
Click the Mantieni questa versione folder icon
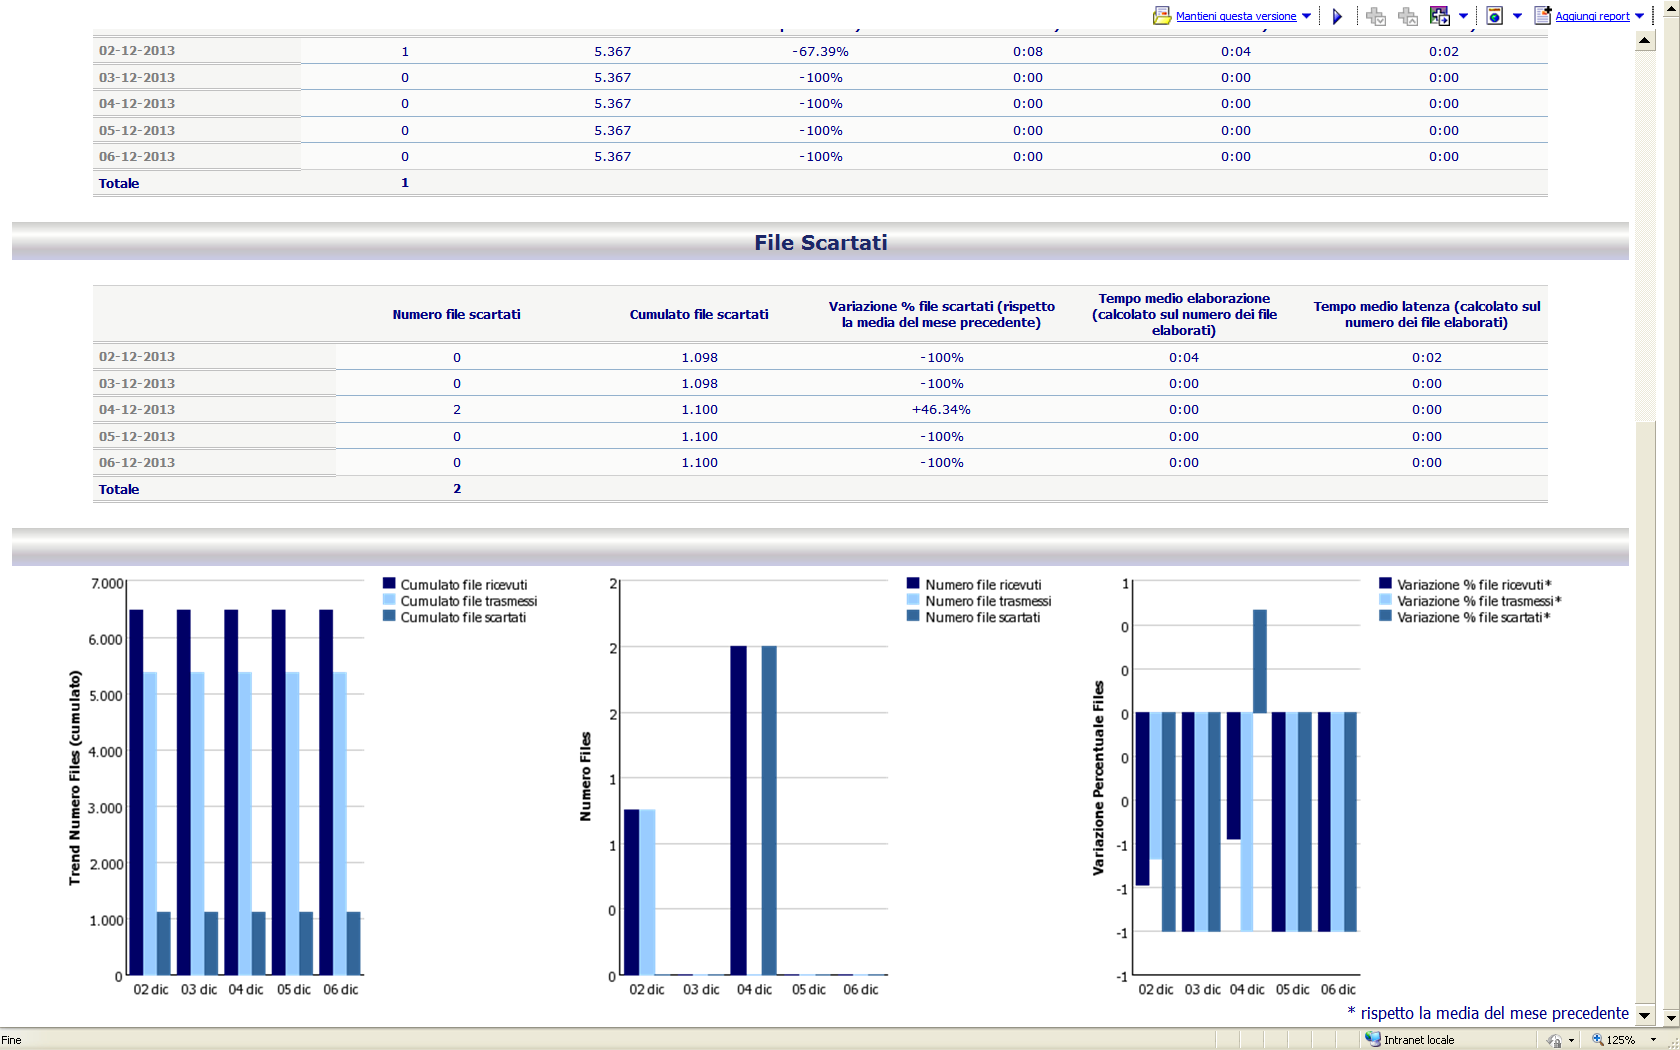(1162, 16)
